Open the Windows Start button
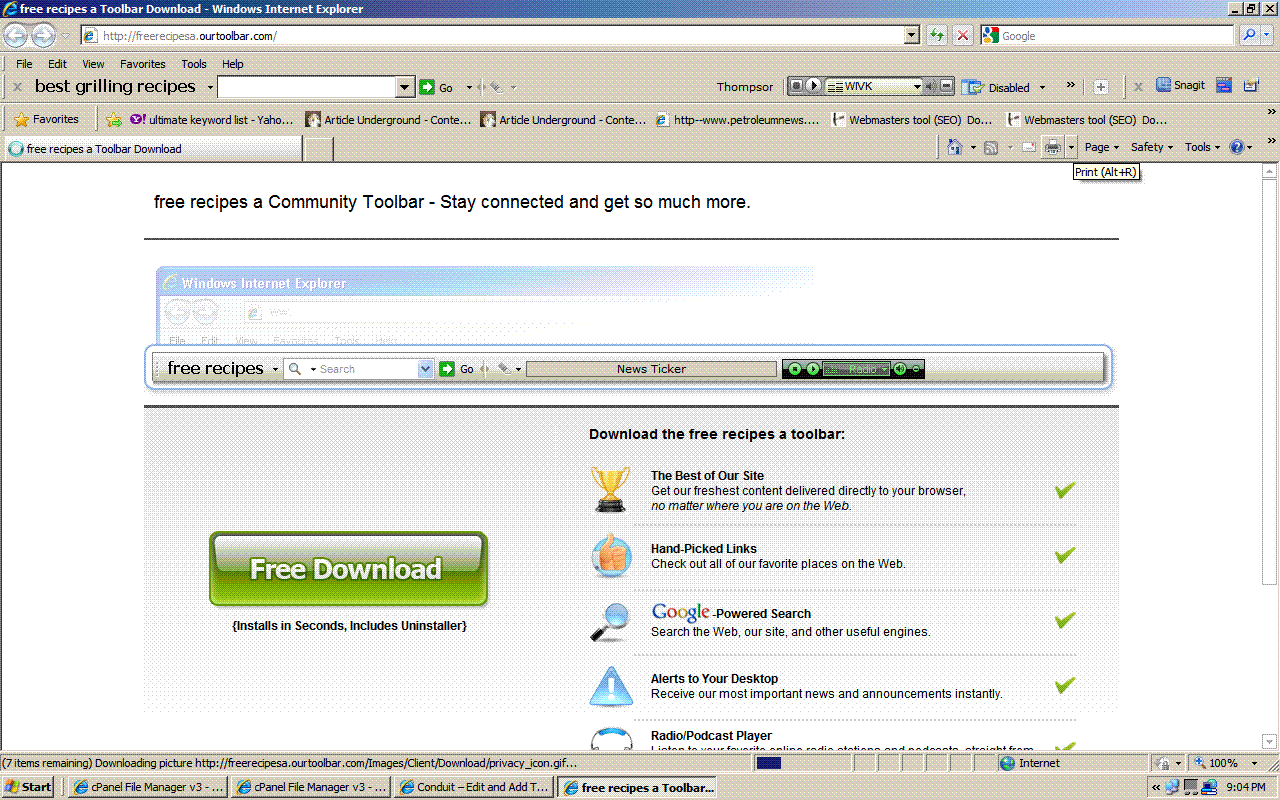 (28, 787)
